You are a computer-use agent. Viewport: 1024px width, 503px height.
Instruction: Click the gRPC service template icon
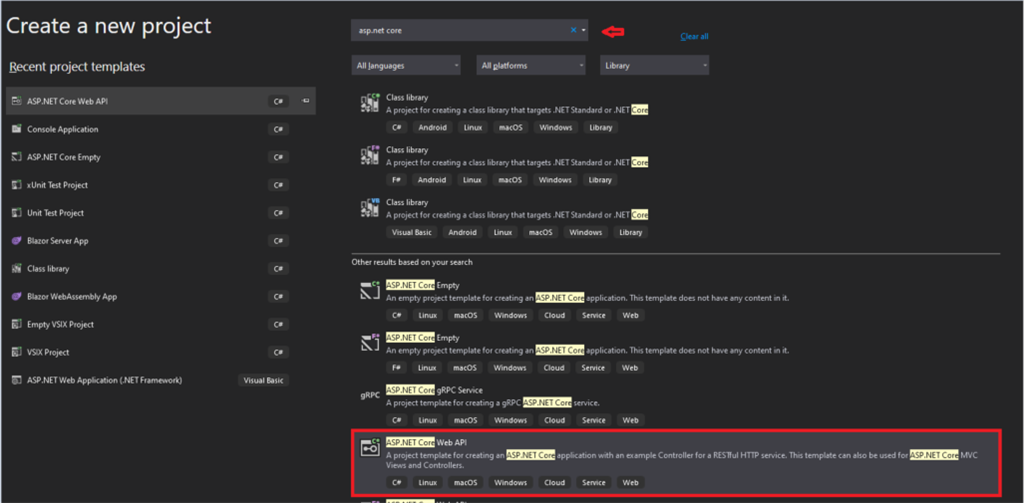[370, 395]
